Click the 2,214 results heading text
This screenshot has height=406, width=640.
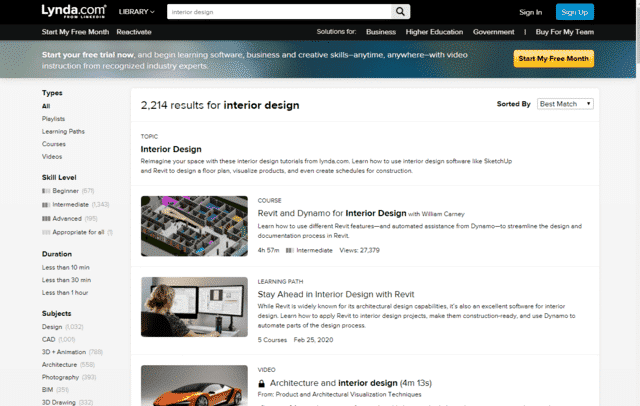click(220, 106)
